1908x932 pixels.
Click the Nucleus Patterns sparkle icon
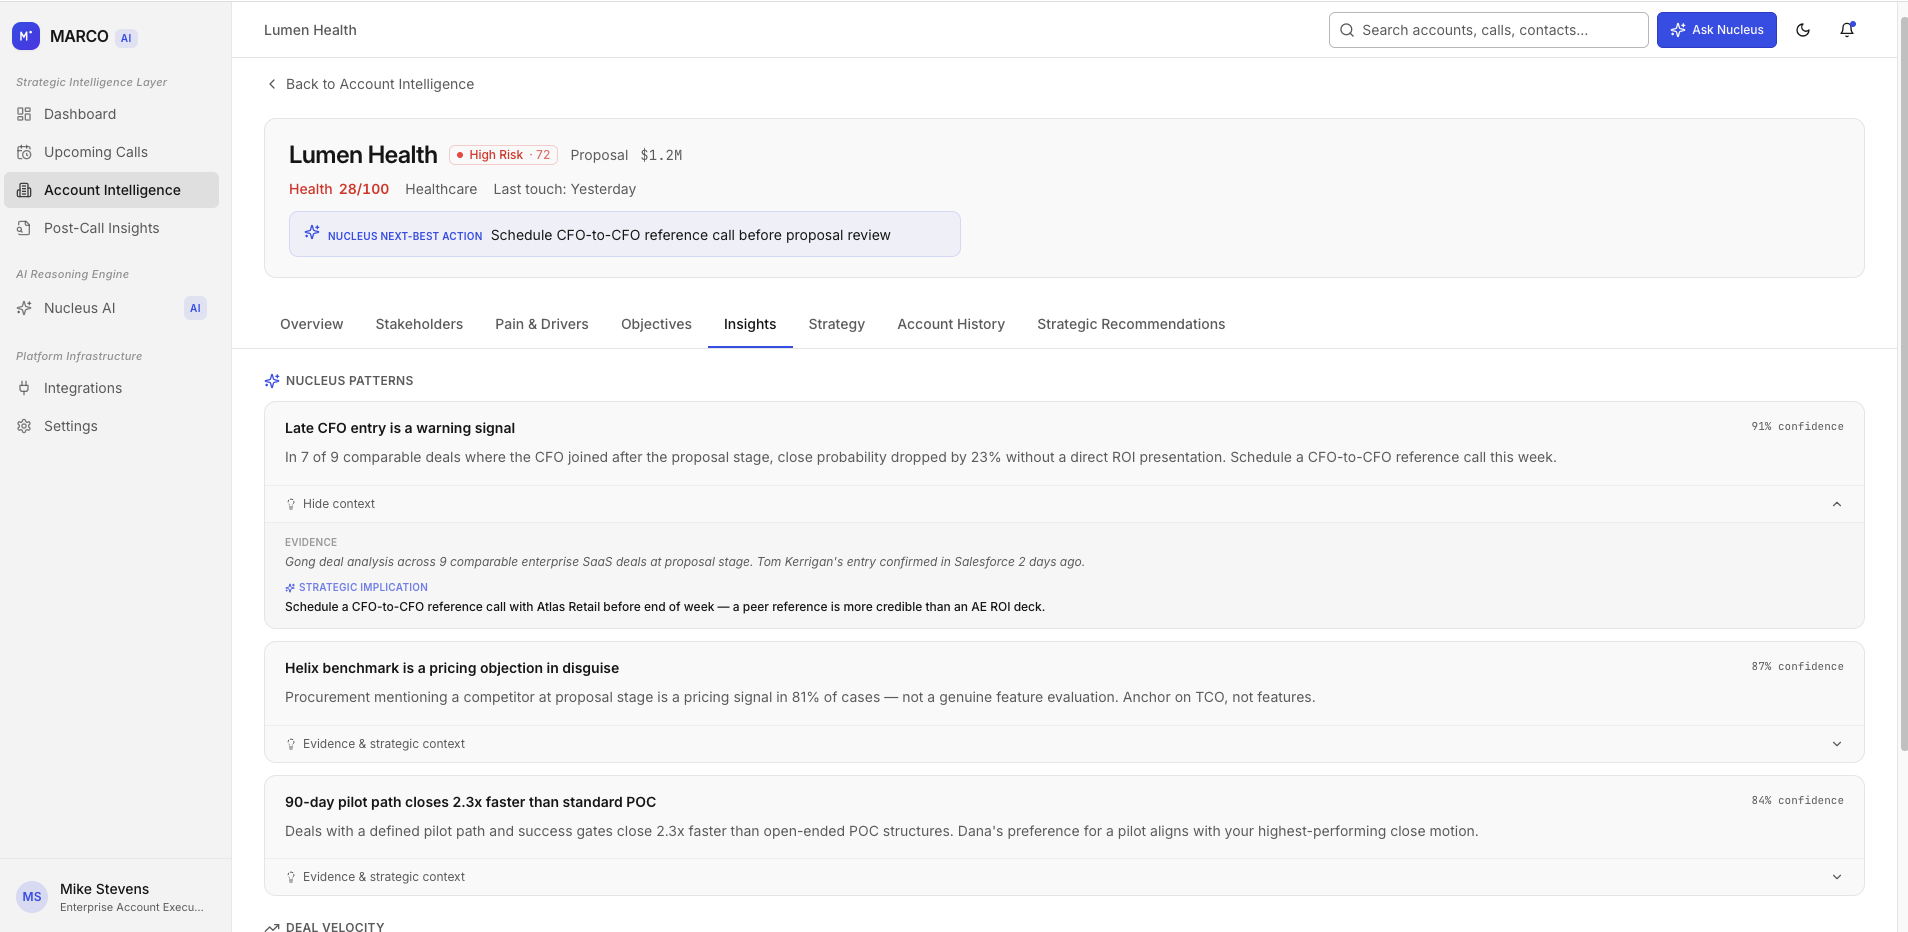coord(272,381)
